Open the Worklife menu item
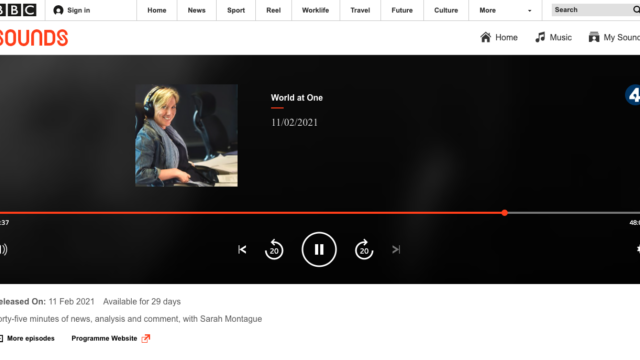640x360 pixels. point(316,10)
